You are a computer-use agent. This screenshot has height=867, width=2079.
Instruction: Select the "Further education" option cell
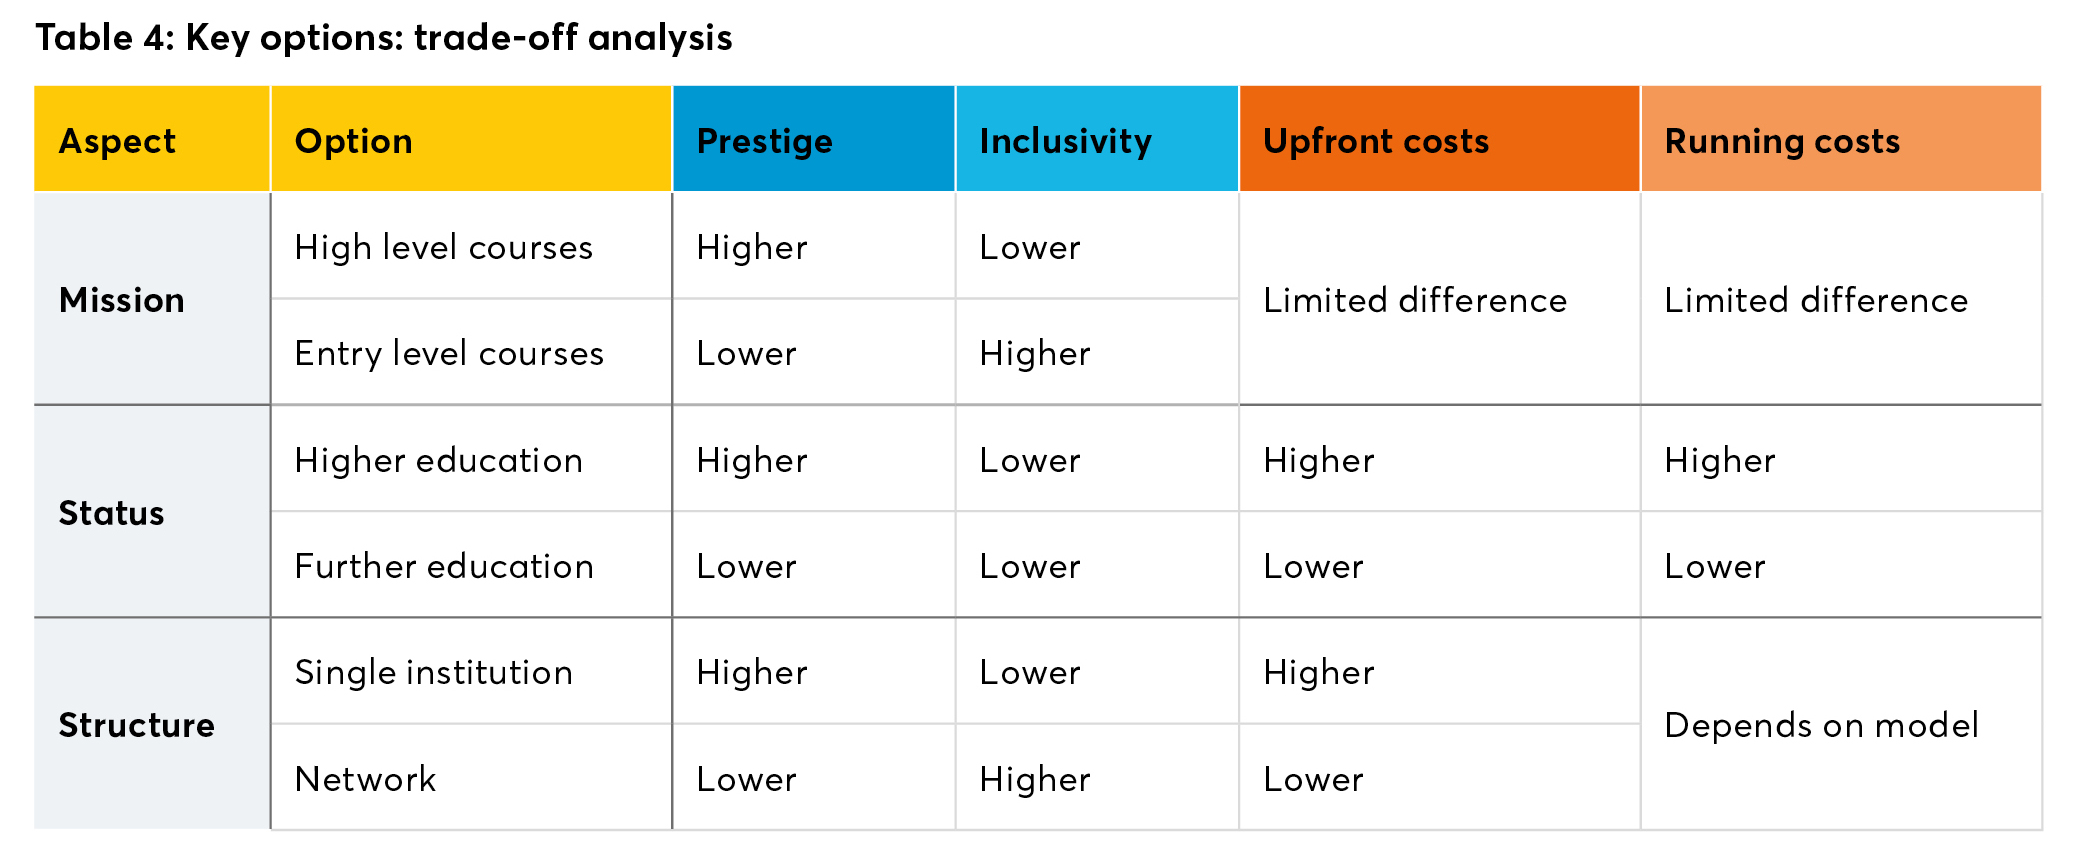(445, 566)
